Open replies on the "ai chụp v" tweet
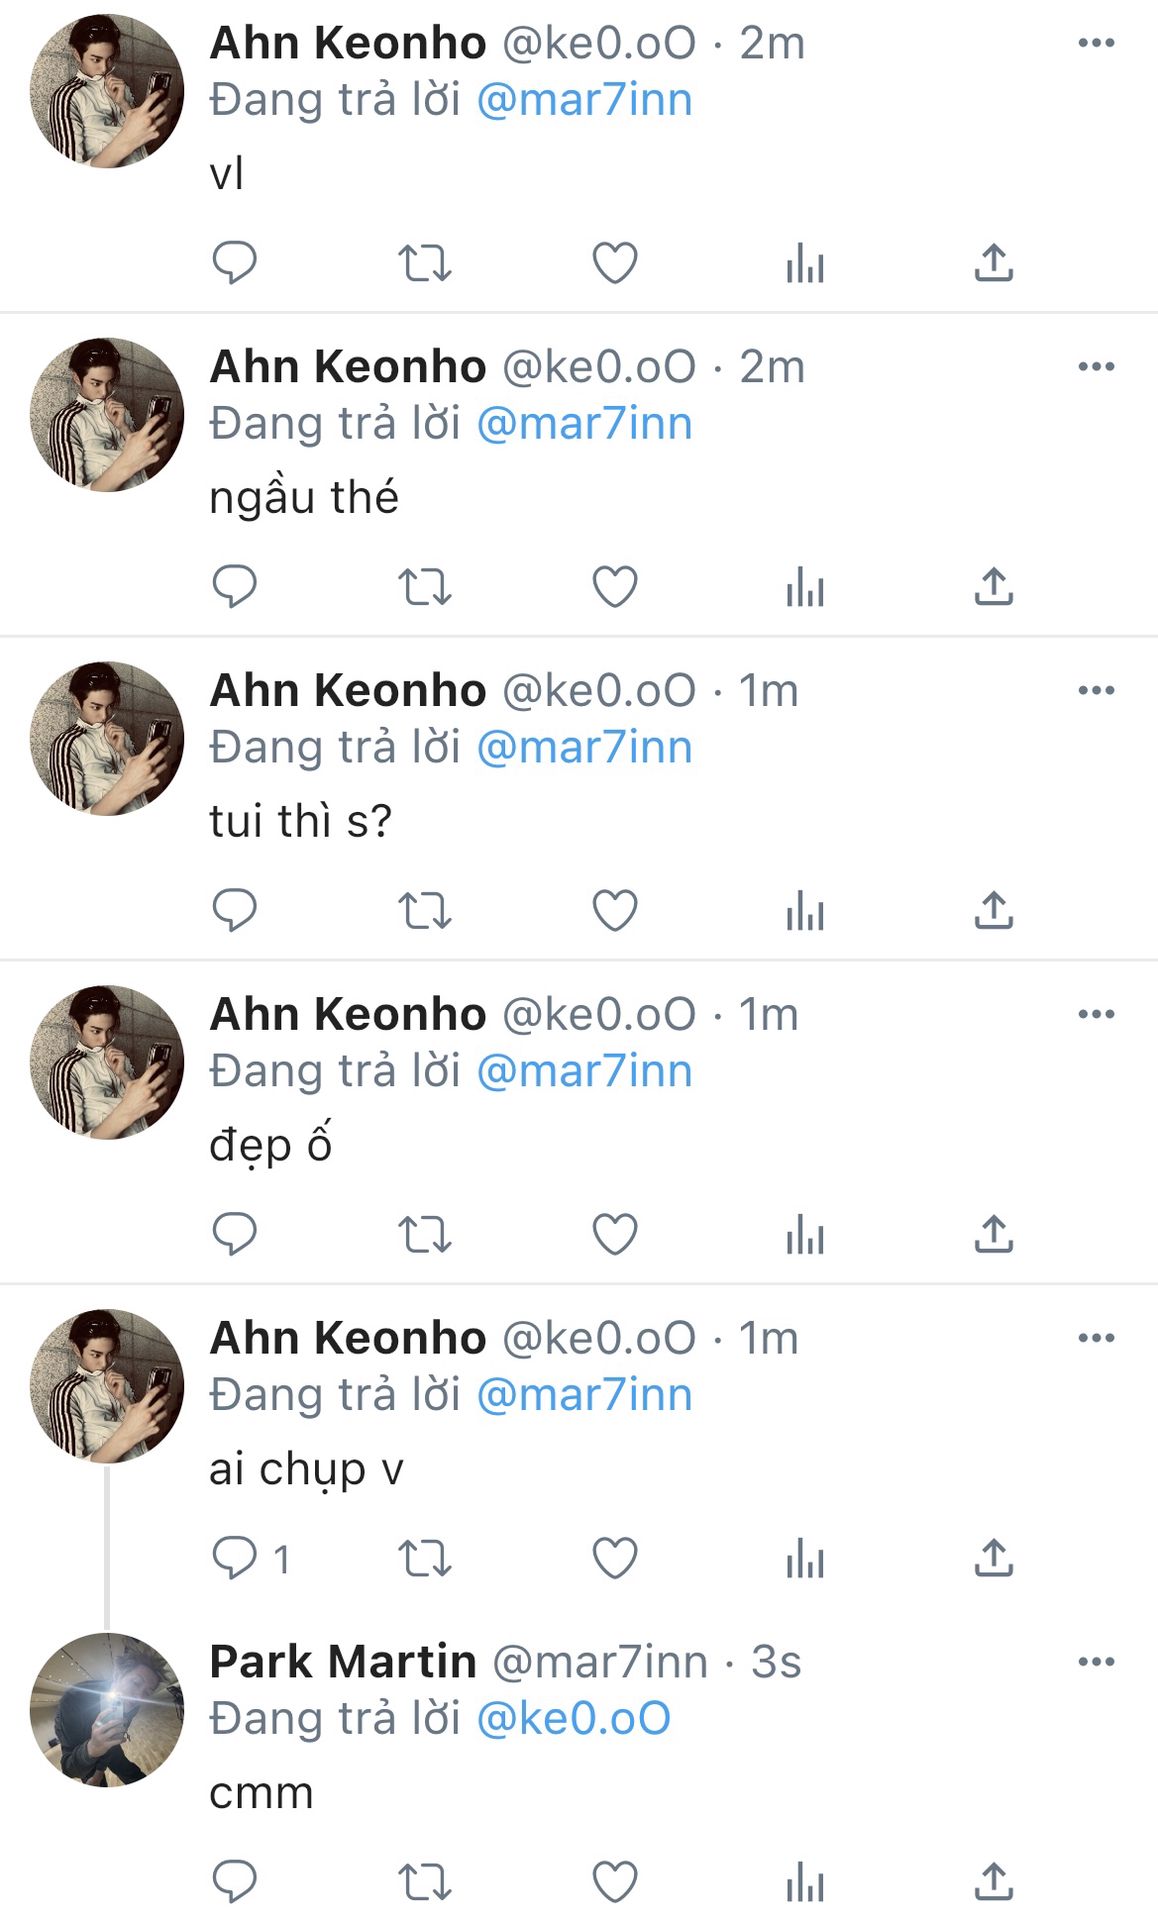Screen dimensions: 1158x1920 tap(235, 1558)
